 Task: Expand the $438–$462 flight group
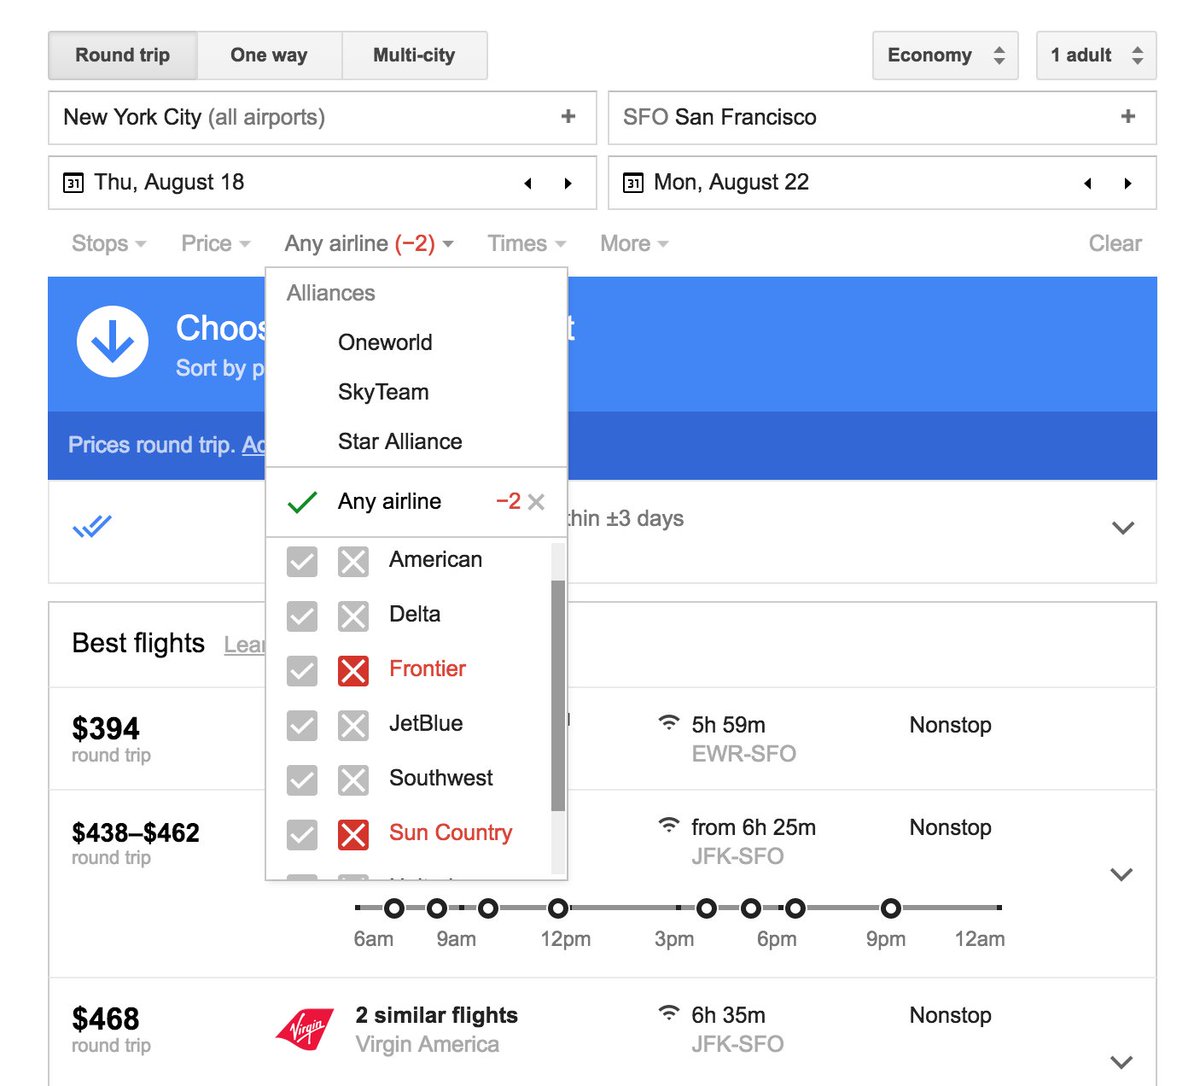coord(1122,874)
